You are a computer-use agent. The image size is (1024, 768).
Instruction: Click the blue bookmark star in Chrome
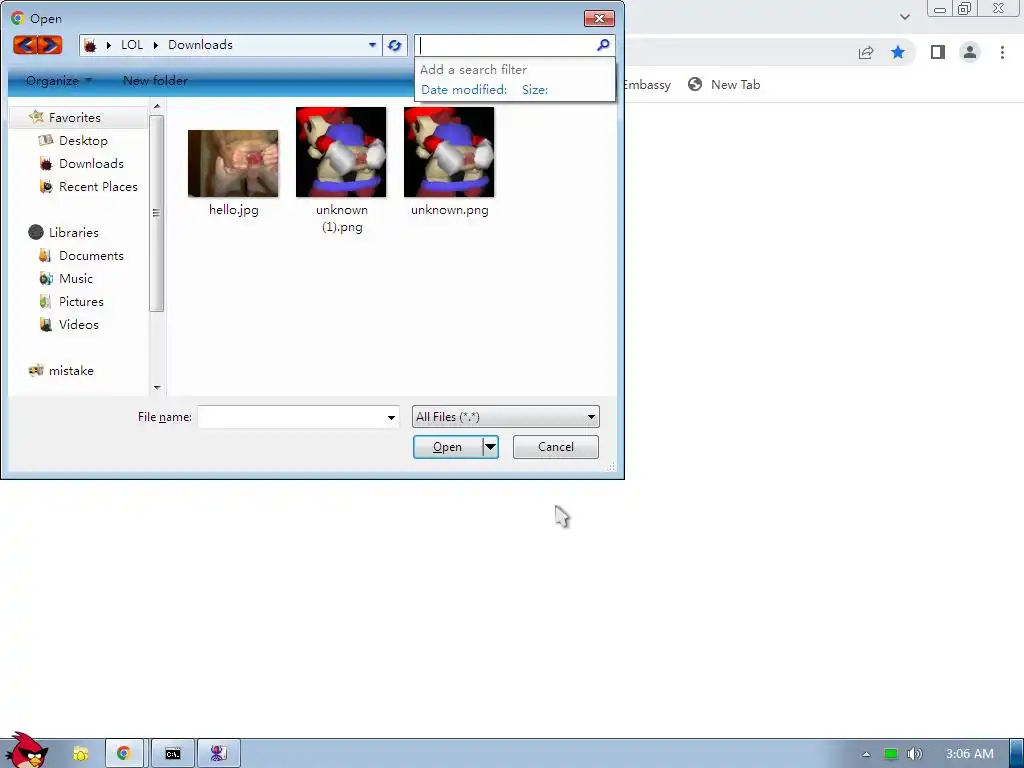(898, 52)
